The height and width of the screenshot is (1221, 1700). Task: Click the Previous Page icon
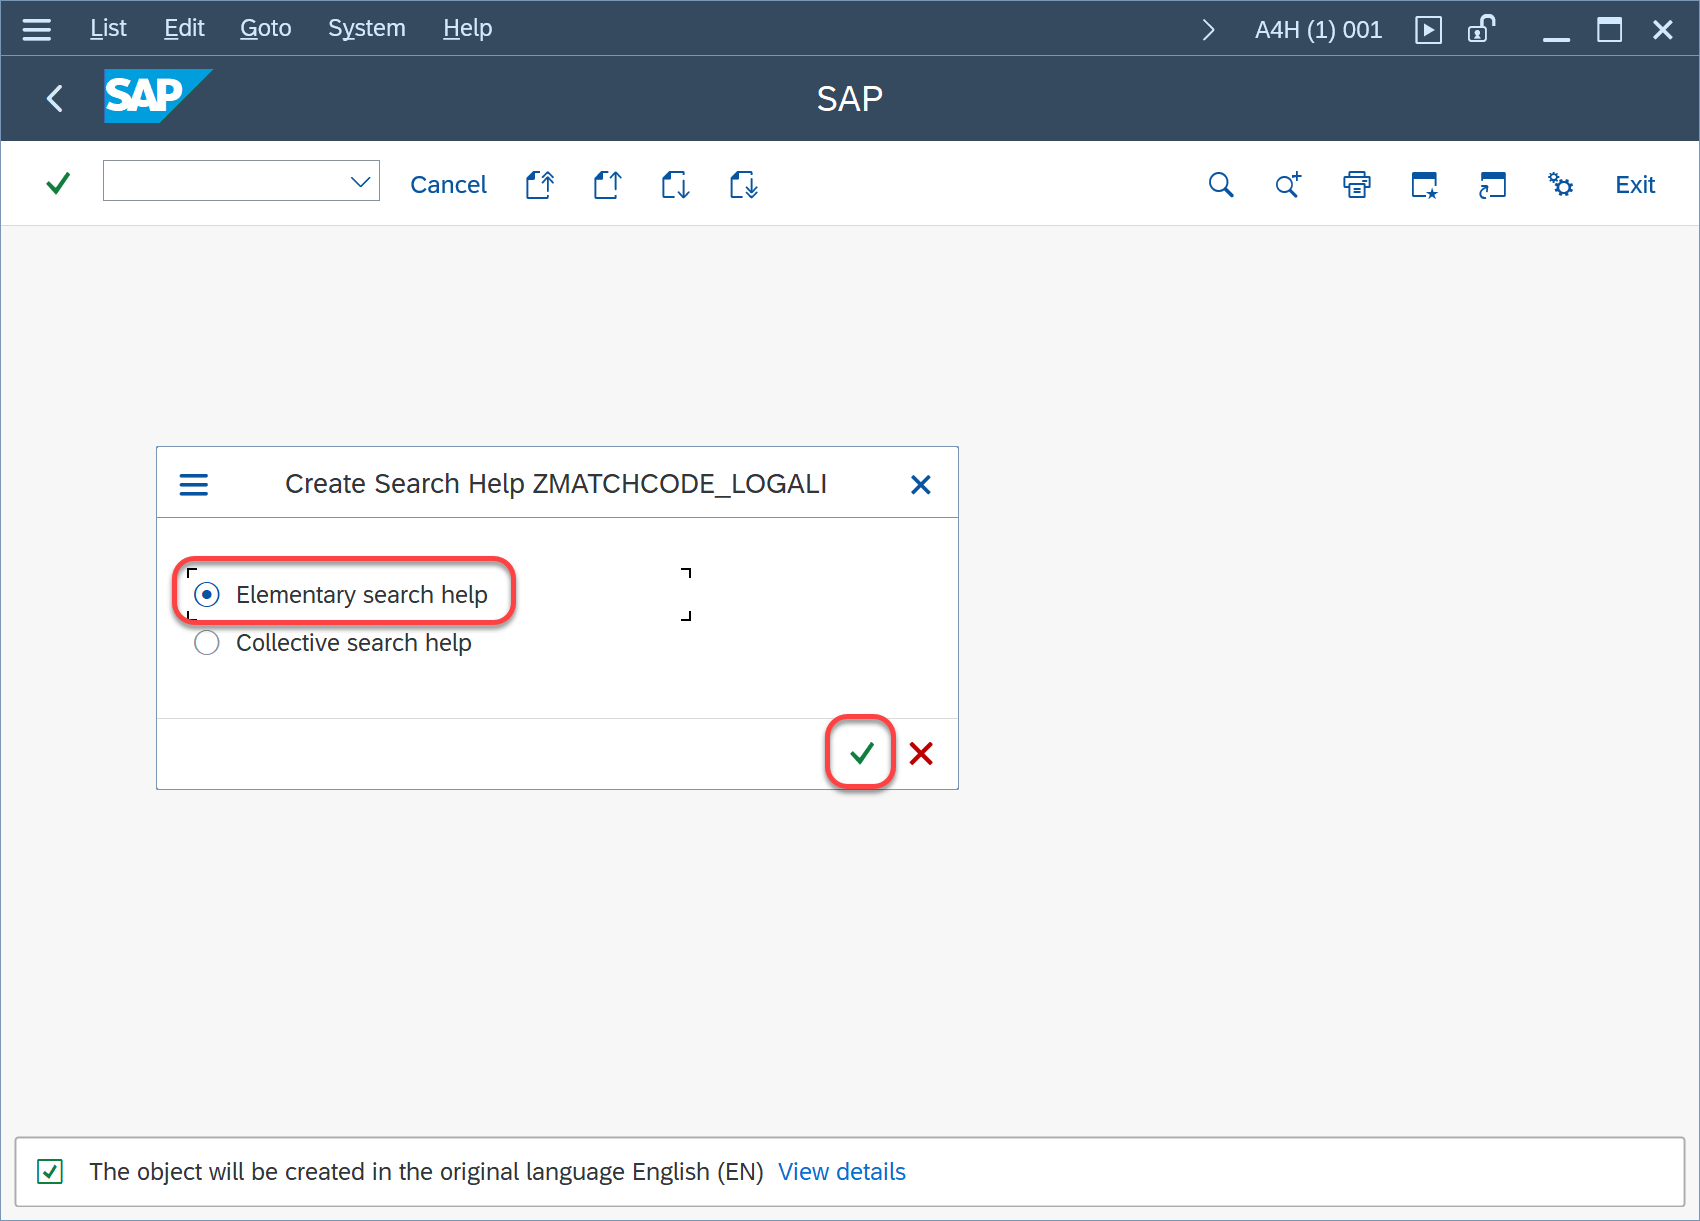click(607, 185)
